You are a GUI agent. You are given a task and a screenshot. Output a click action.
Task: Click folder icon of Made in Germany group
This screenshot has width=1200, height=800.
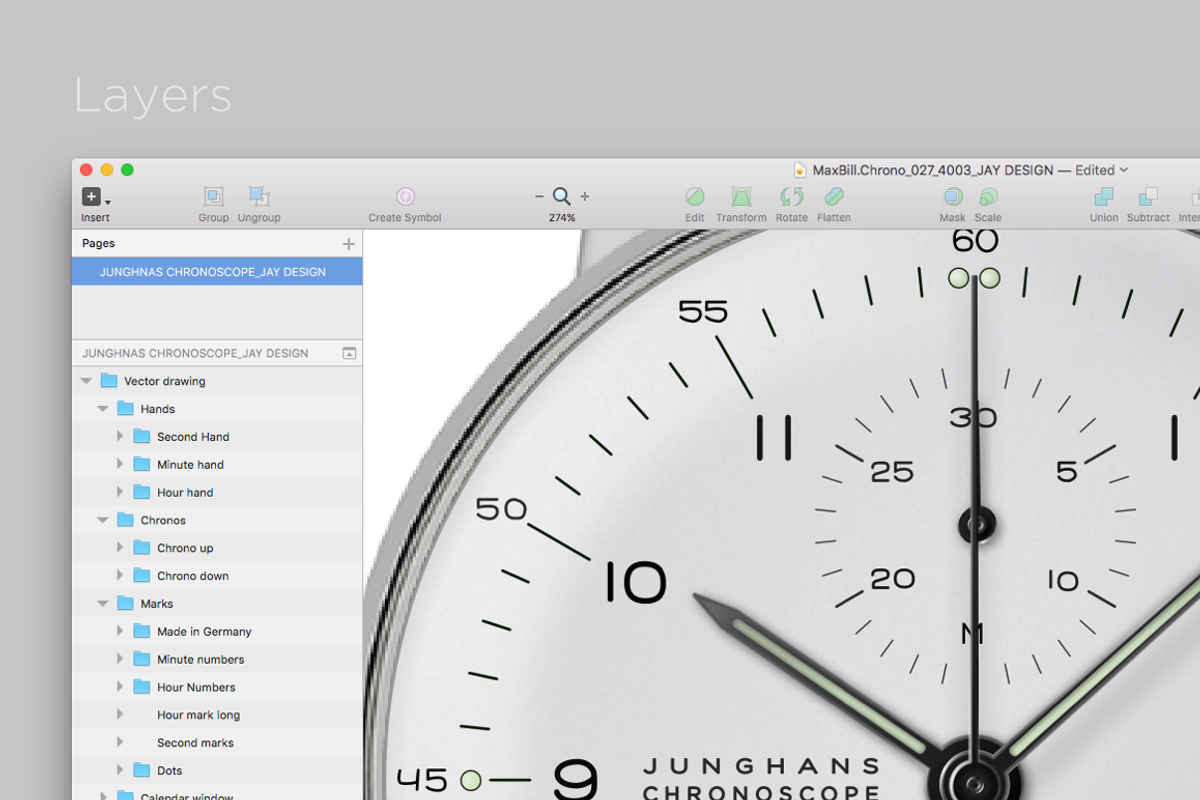(142, 632)
